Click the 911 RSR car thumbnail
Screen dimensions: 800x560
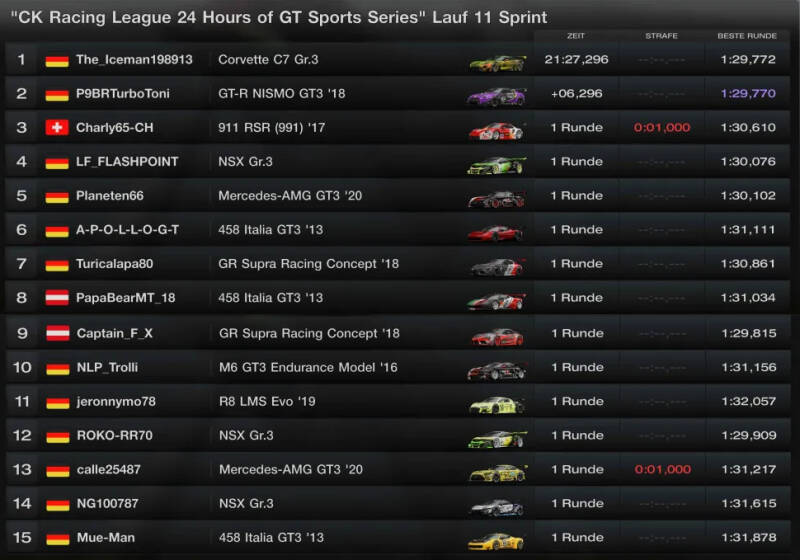[x=497, y=130]
